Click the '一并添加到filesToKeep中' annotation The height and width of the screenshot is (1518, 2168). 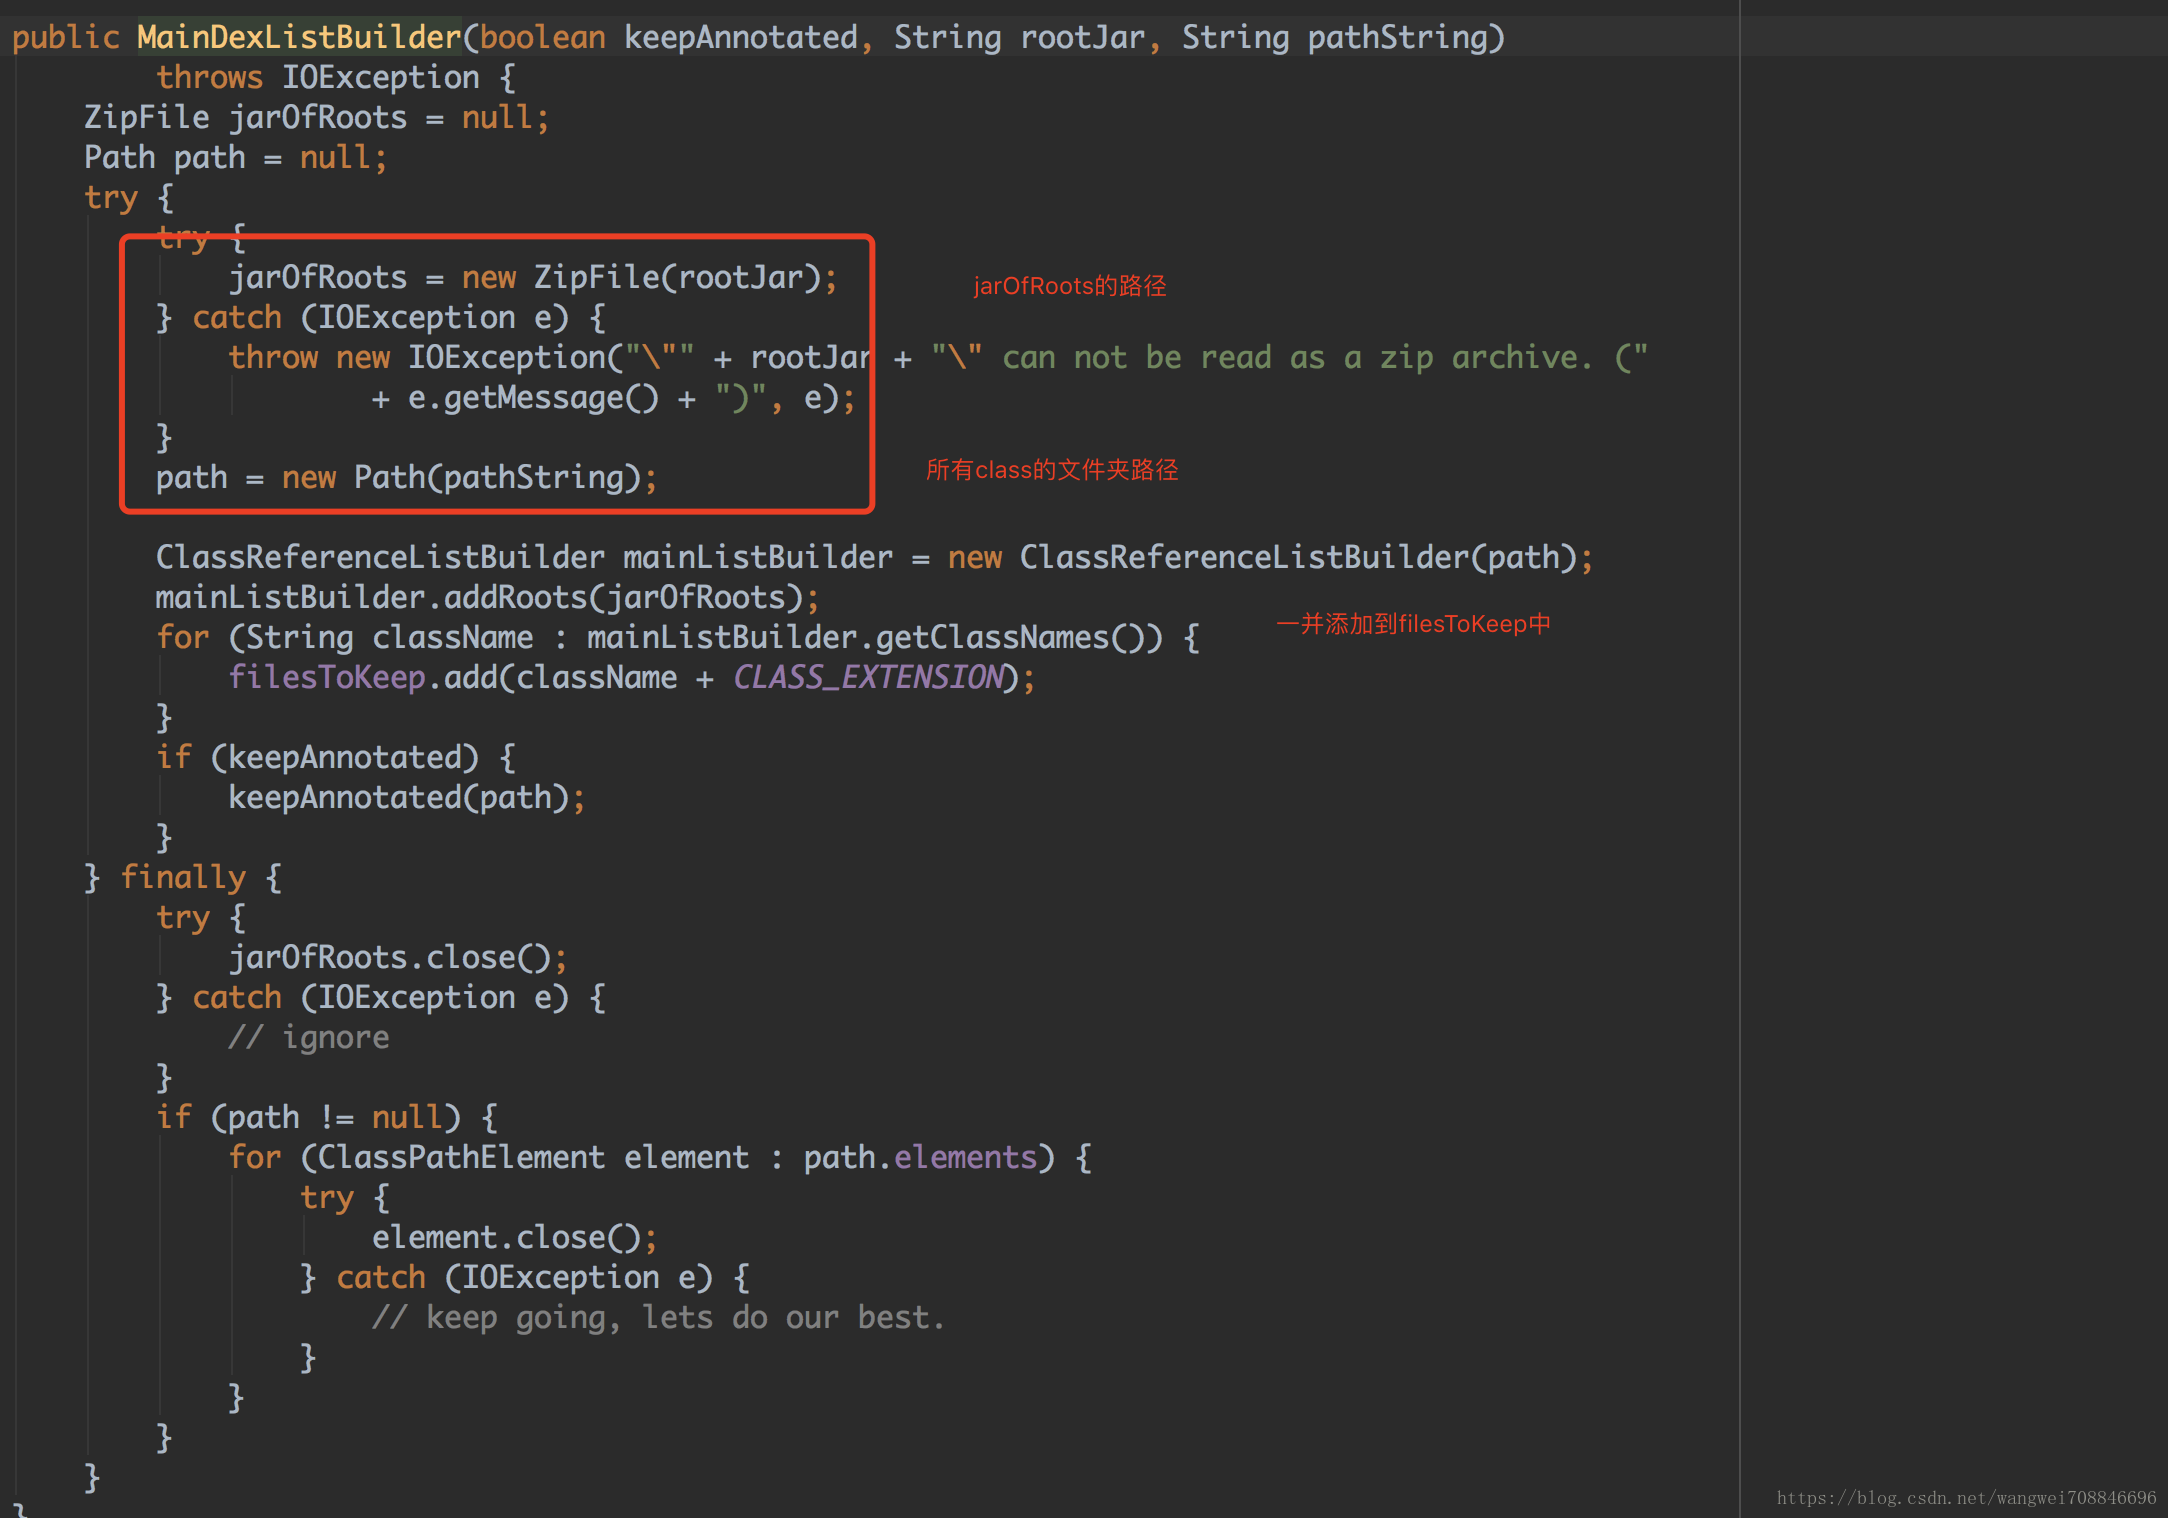[x=1412, y=624]
